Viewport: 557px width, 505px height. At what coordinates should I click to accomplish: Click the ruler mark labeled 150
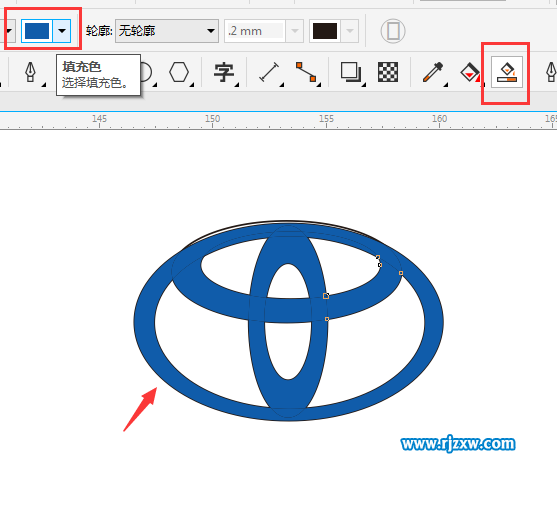(x=212, y=119)
